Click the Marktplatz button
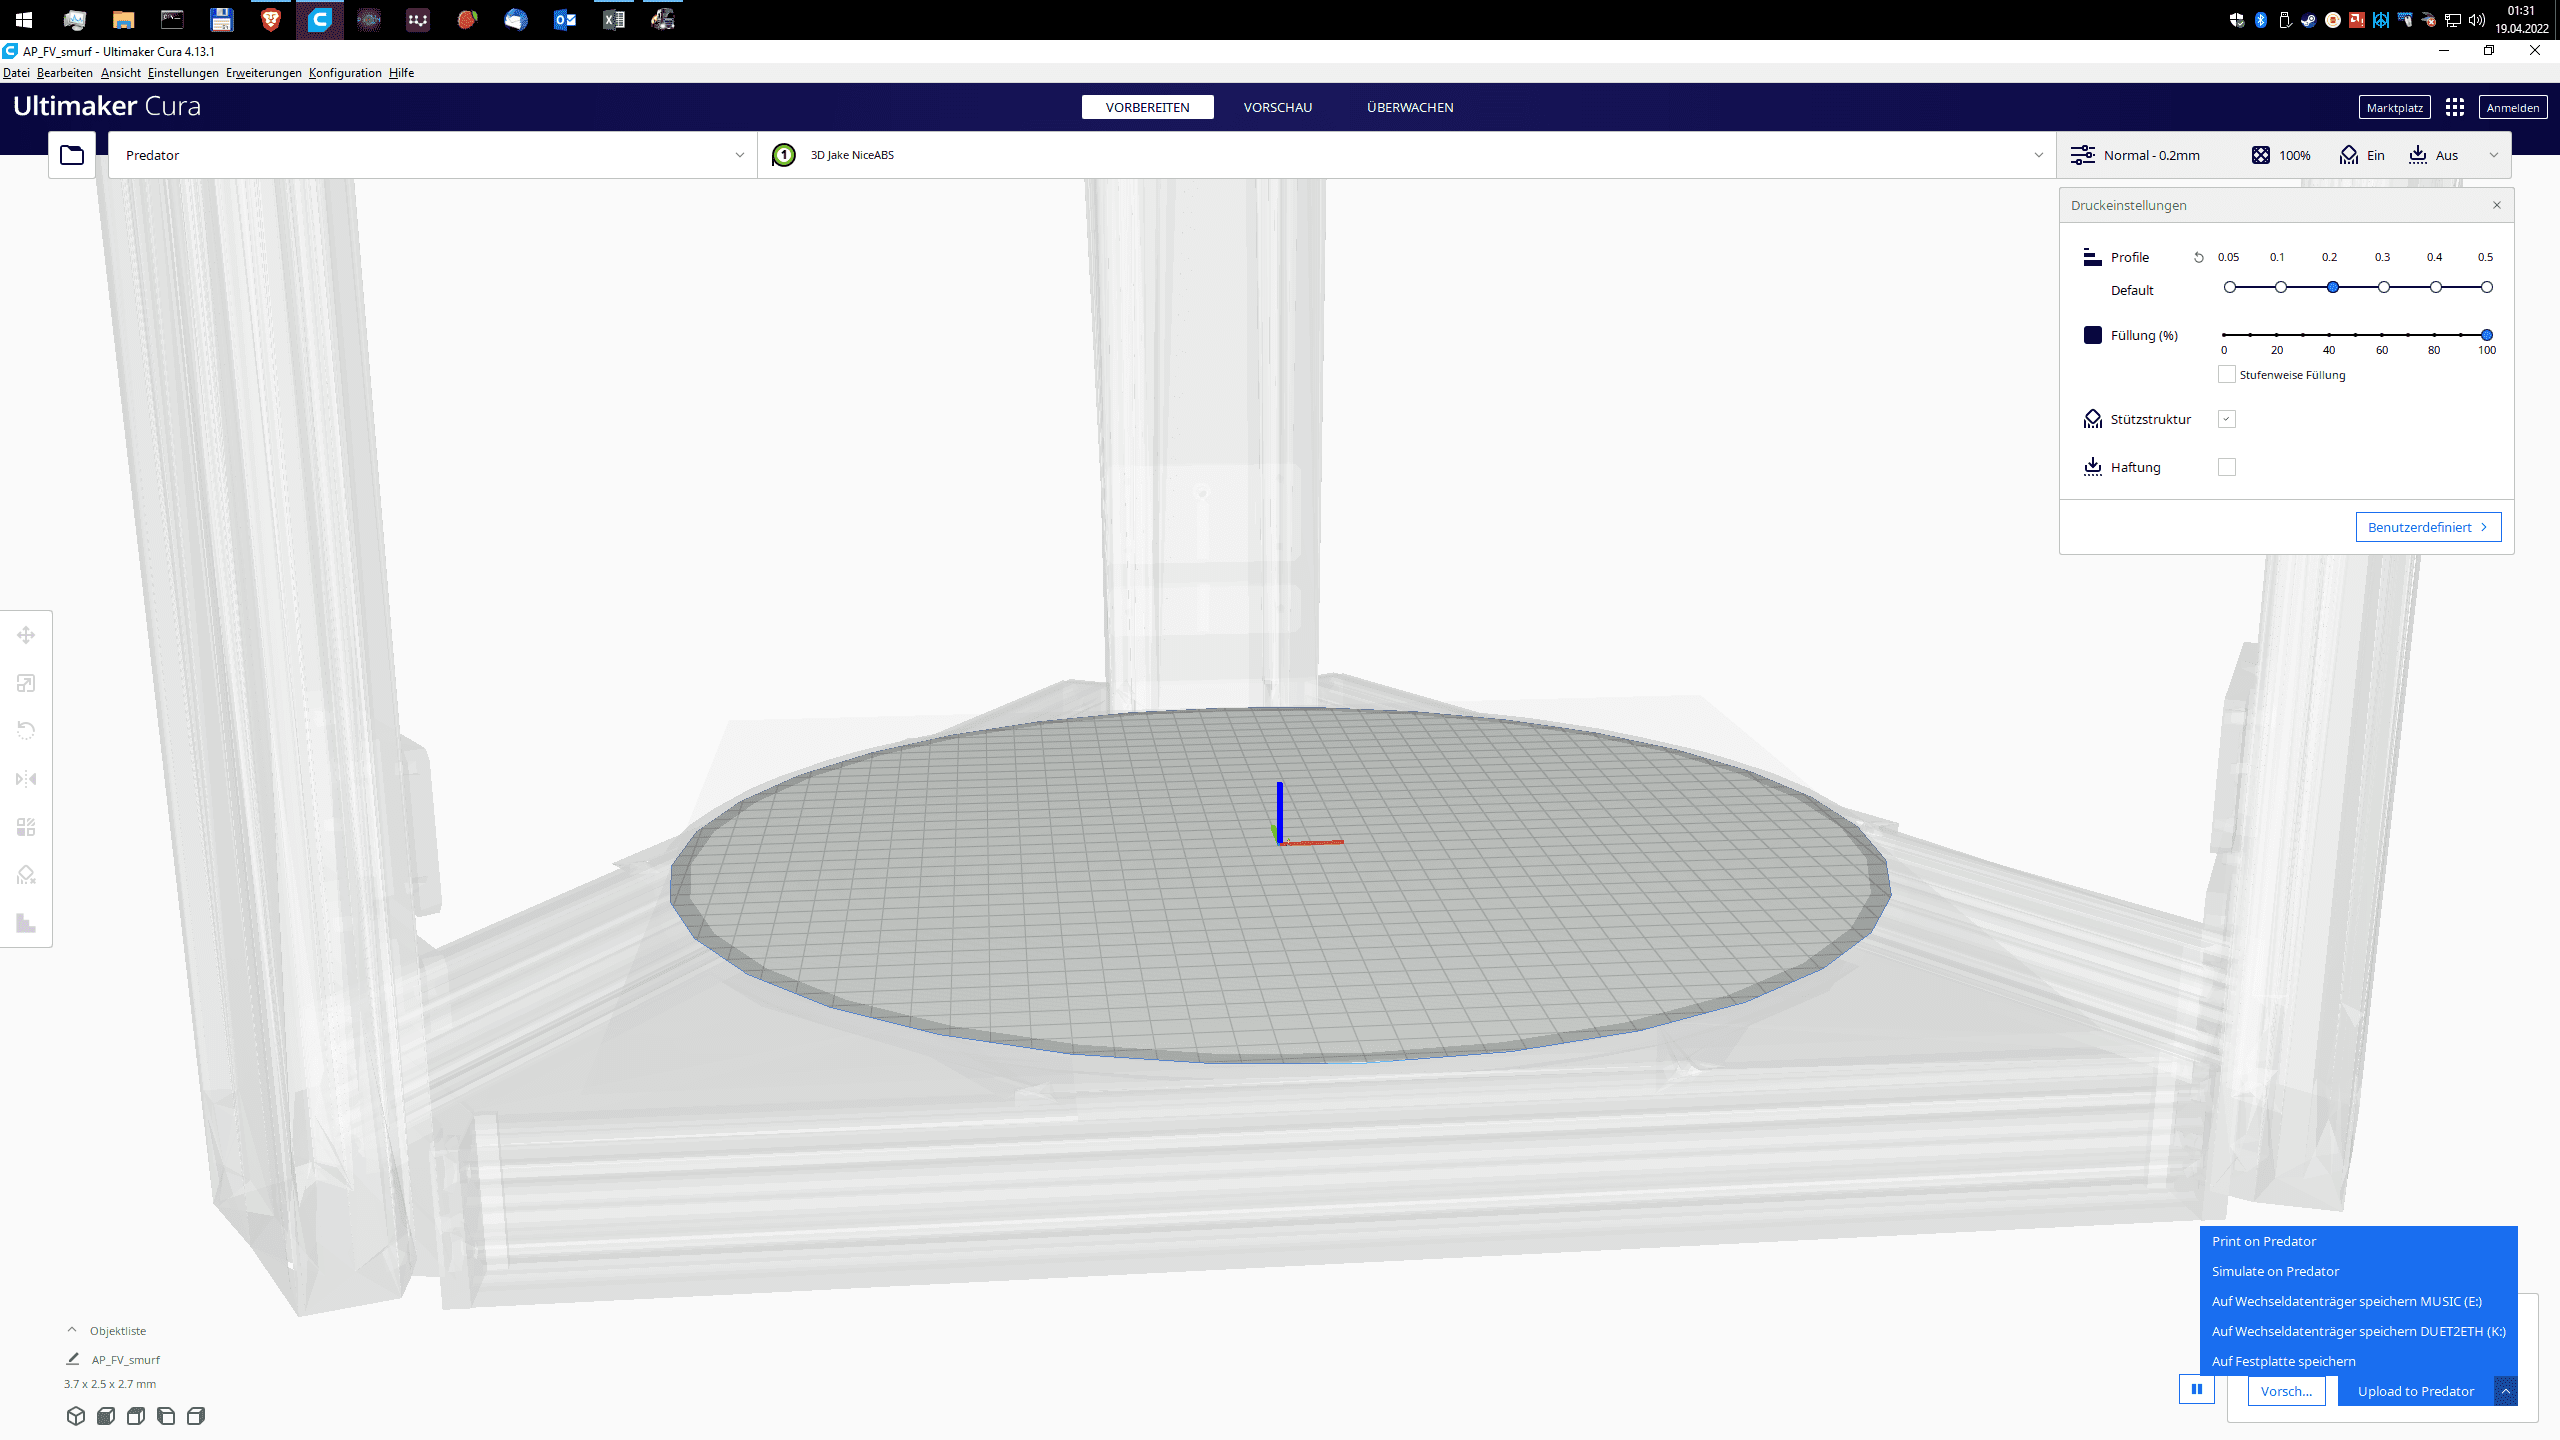This screenshot has height=1440, width=2560. (x=2394, y=107)
